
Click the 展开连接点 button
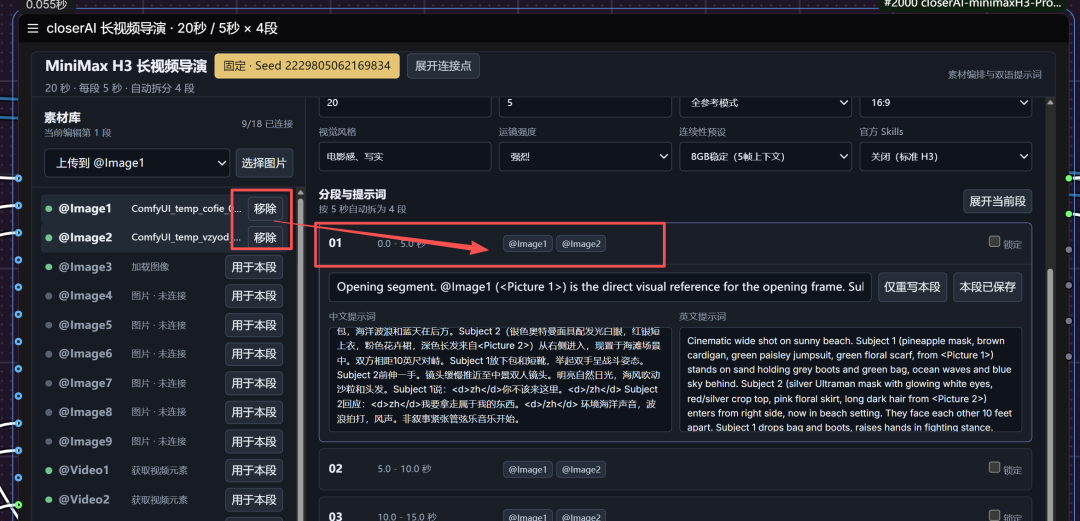coord(443,66)
